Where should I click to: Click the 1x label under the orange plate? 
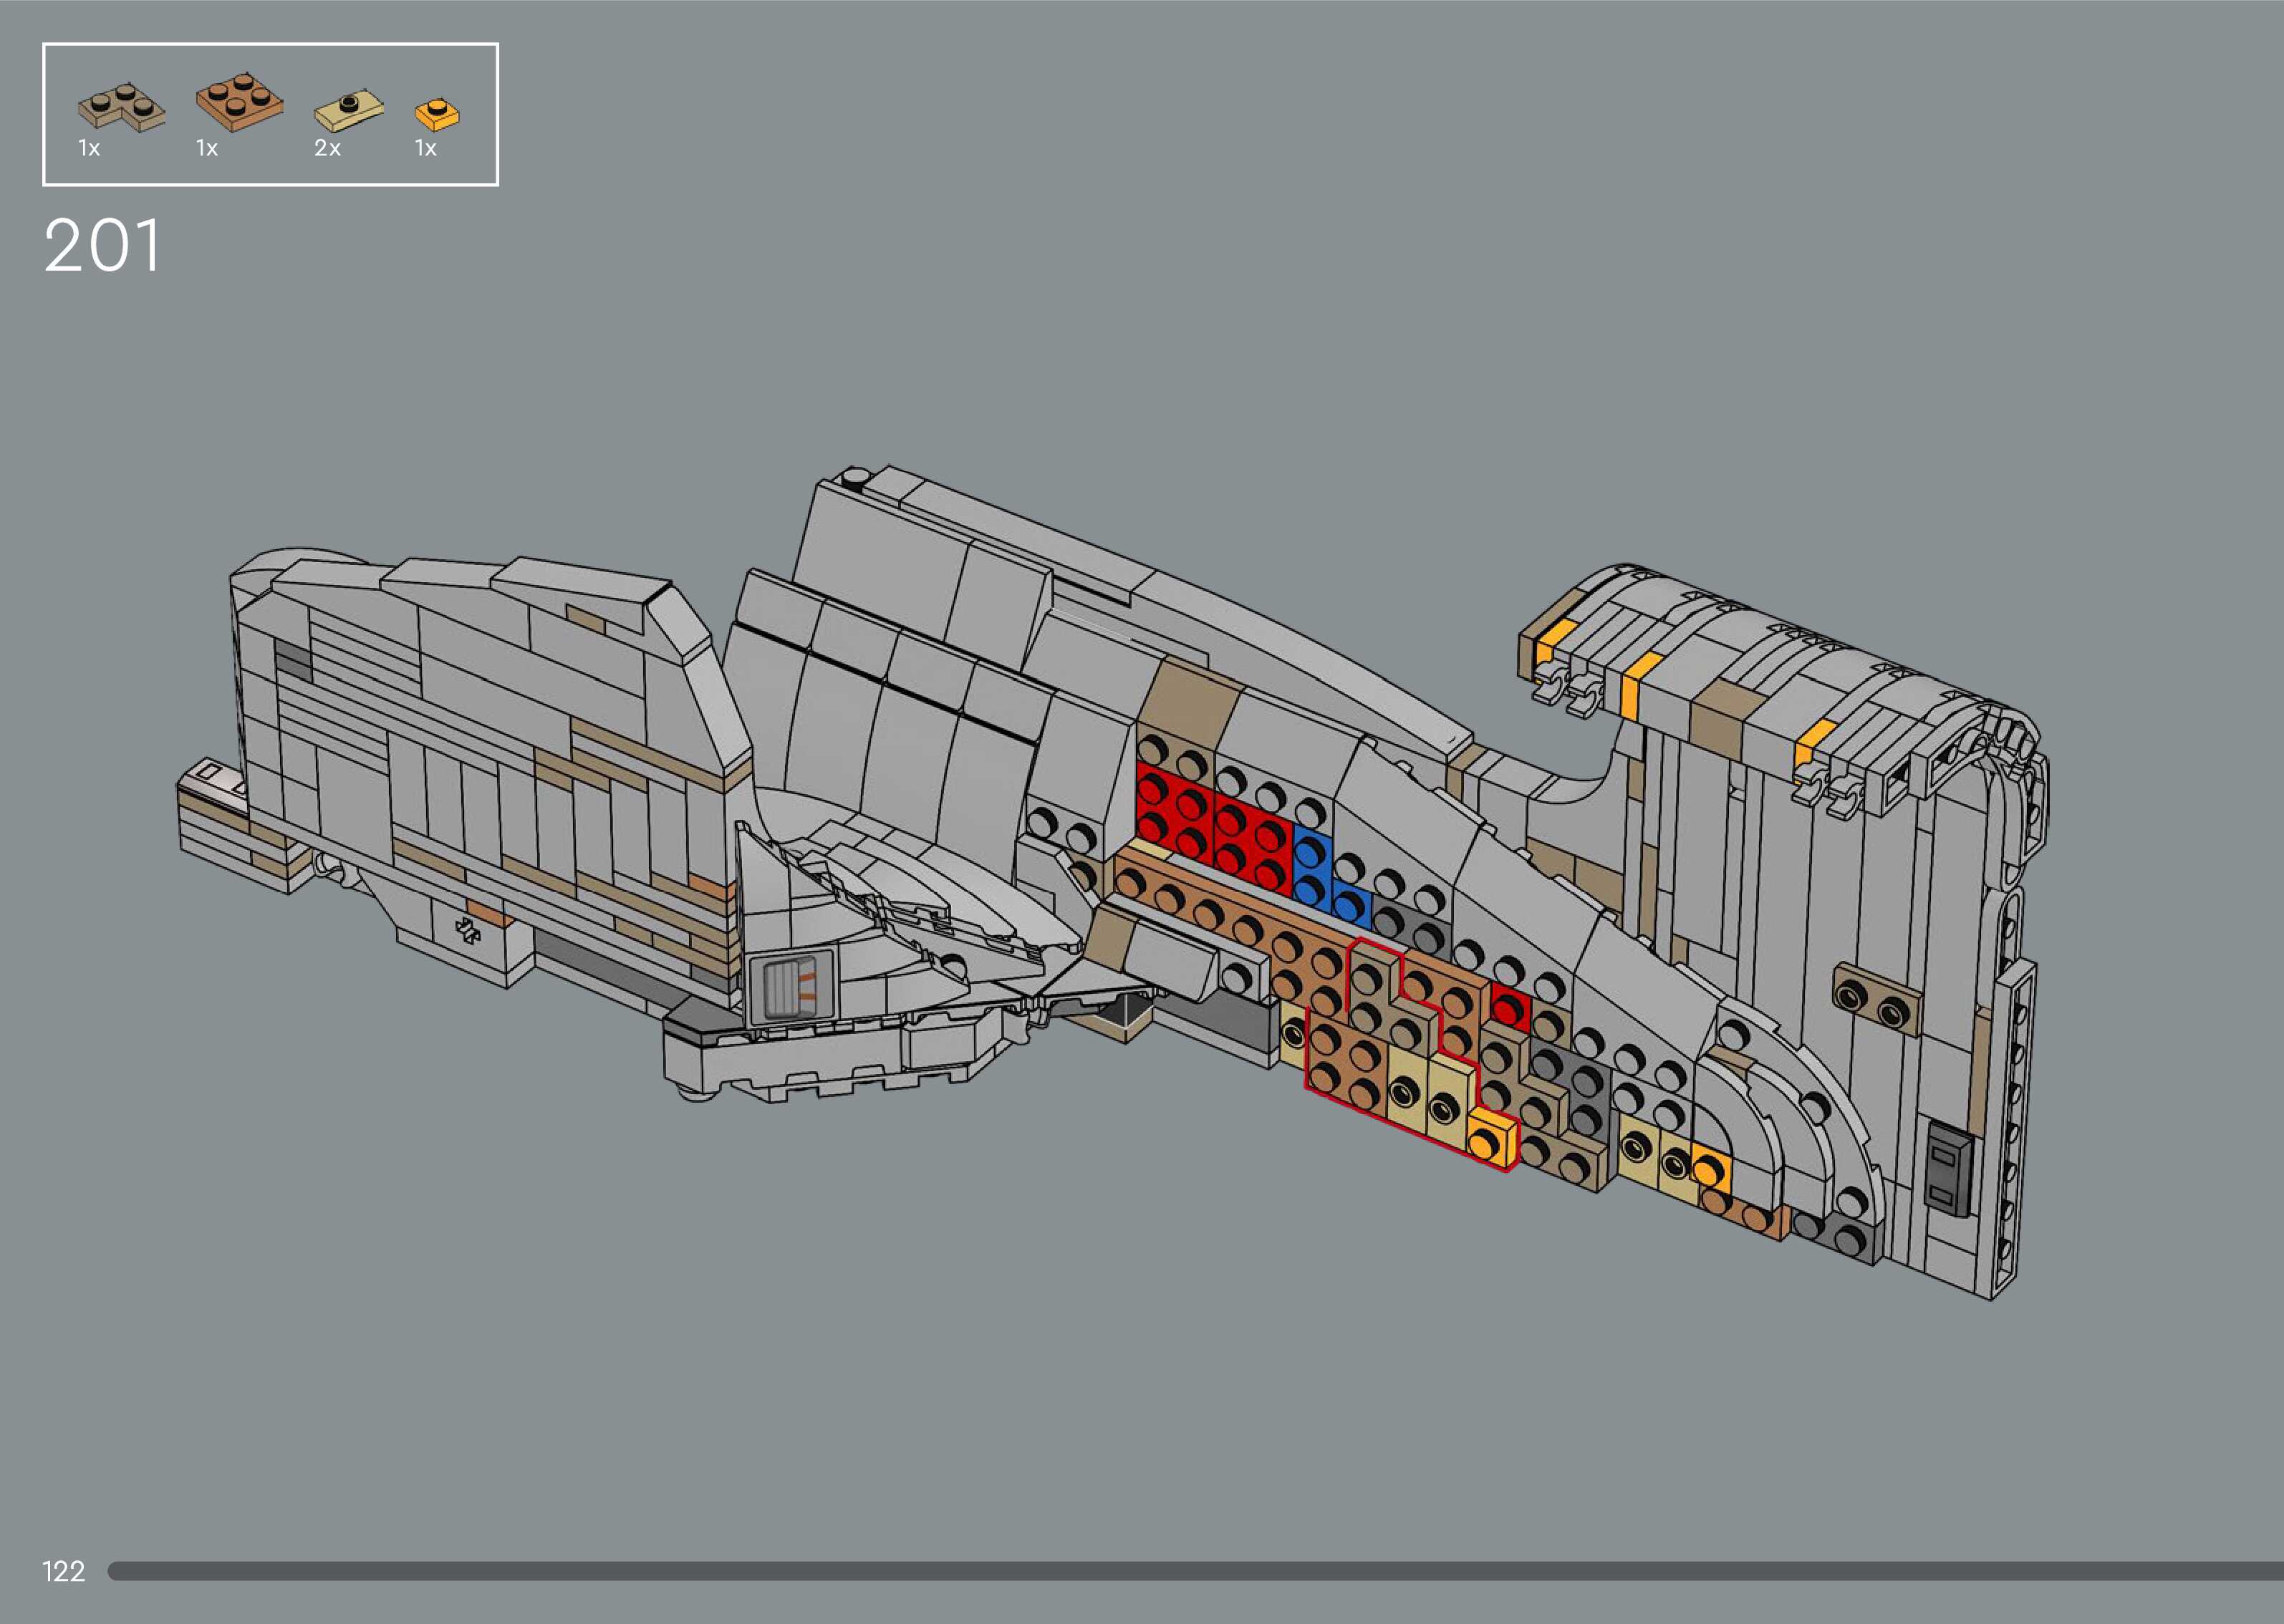coord(426,149)
